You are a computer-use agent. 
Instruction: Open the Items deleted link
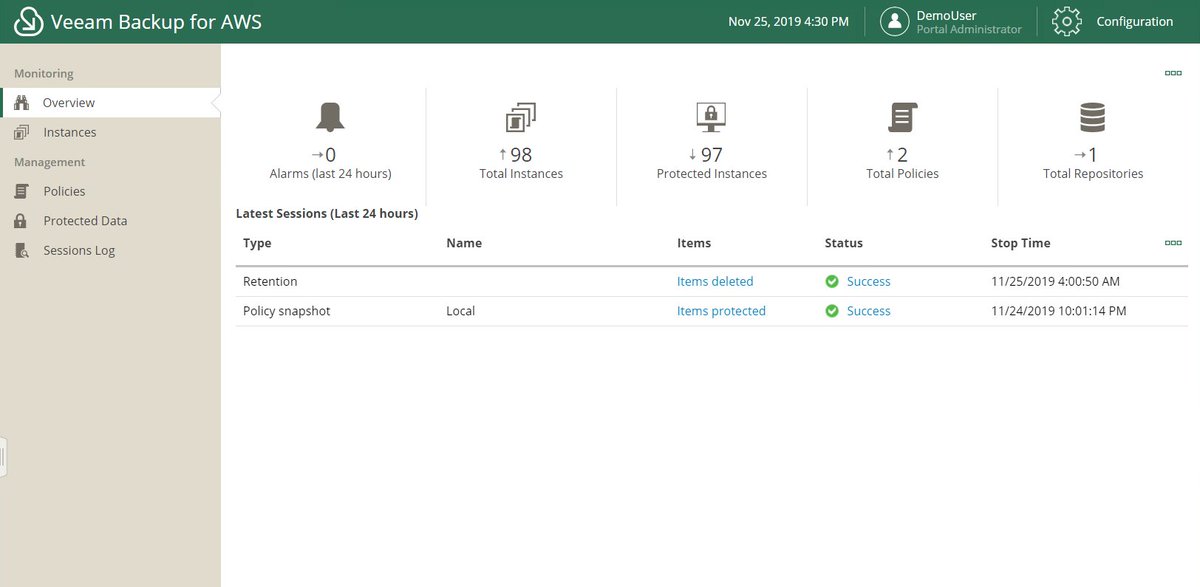coord(715,282)
